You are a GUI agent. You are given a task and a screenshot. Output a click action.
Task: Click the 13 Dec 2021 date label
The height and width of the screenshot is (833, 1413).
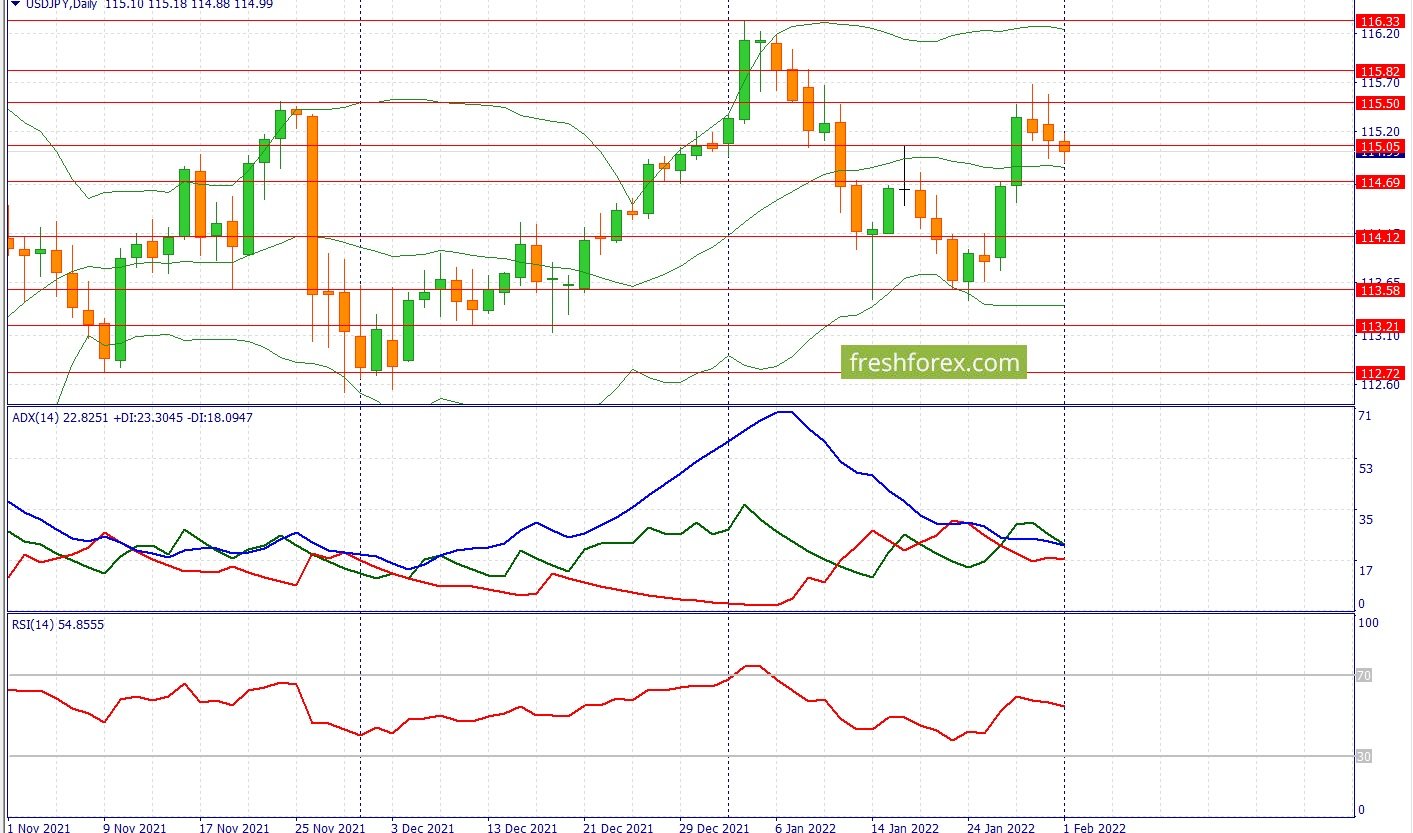click(x=521, y=828)
